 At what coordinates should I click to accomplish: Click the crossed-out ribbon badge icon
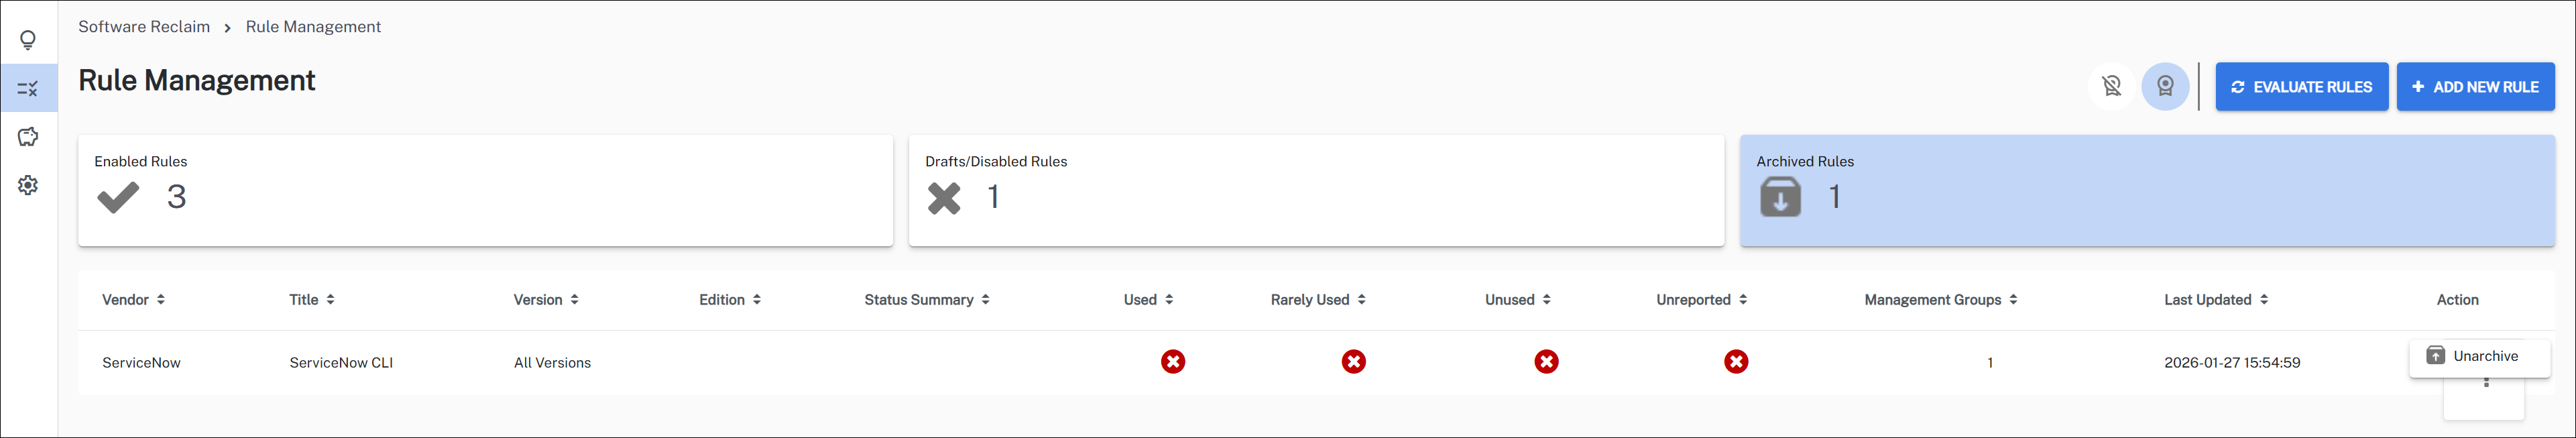click(x=2111, y=87)
